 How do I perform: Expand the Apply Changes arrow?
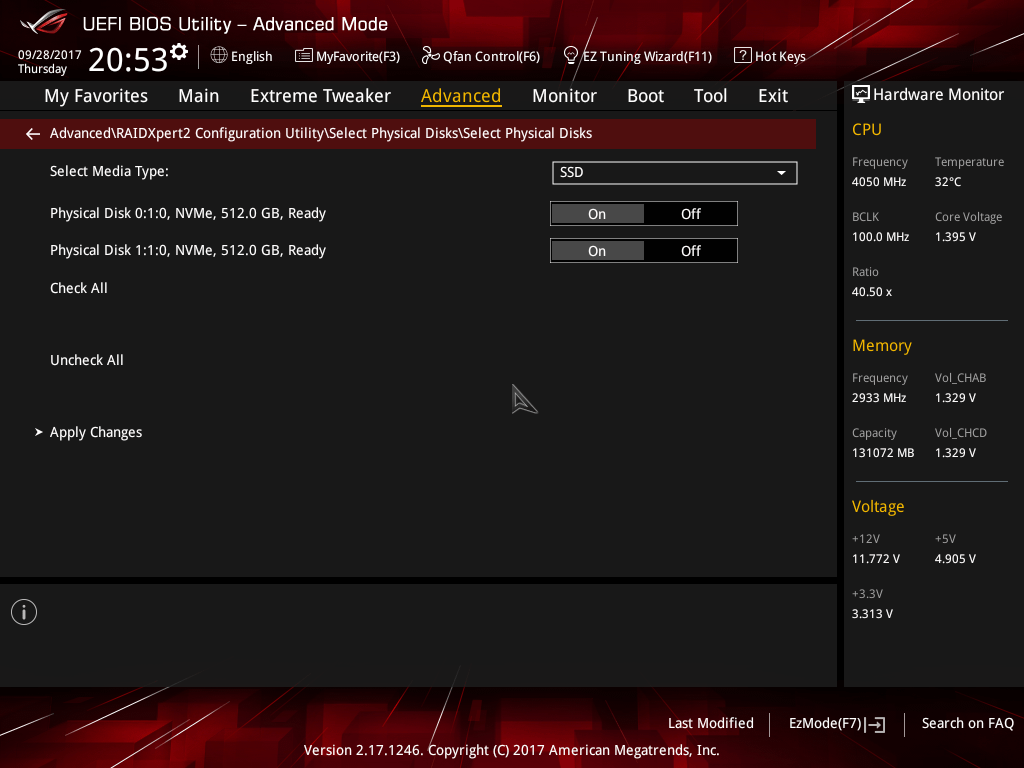coord(39,432)
